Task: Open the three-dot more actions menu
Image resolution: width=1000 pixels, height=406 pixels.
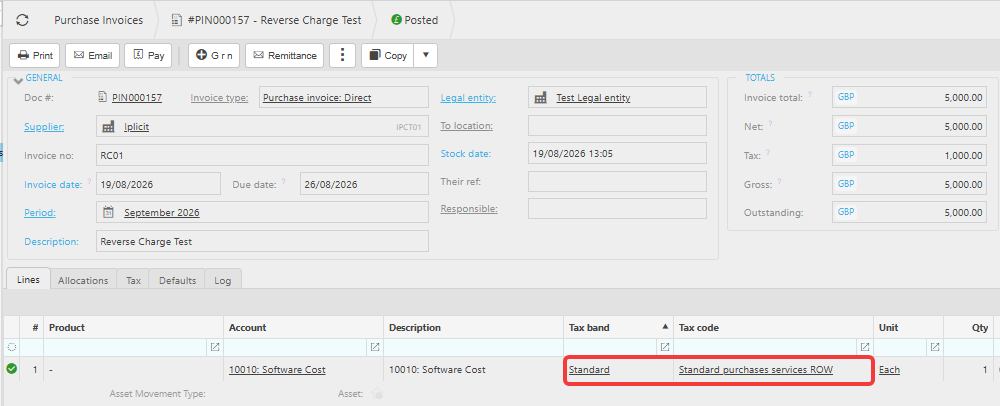Action: (x=342, y=55)
